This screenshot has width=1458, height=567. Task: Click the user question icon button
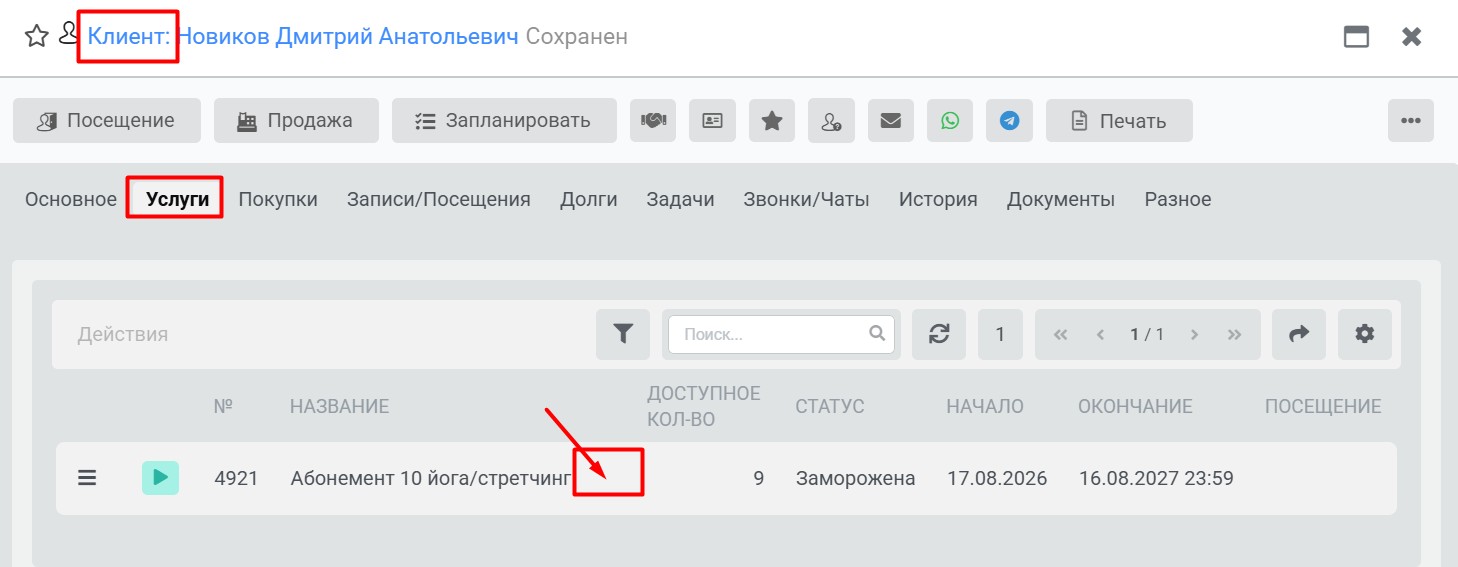coord(831,121)
